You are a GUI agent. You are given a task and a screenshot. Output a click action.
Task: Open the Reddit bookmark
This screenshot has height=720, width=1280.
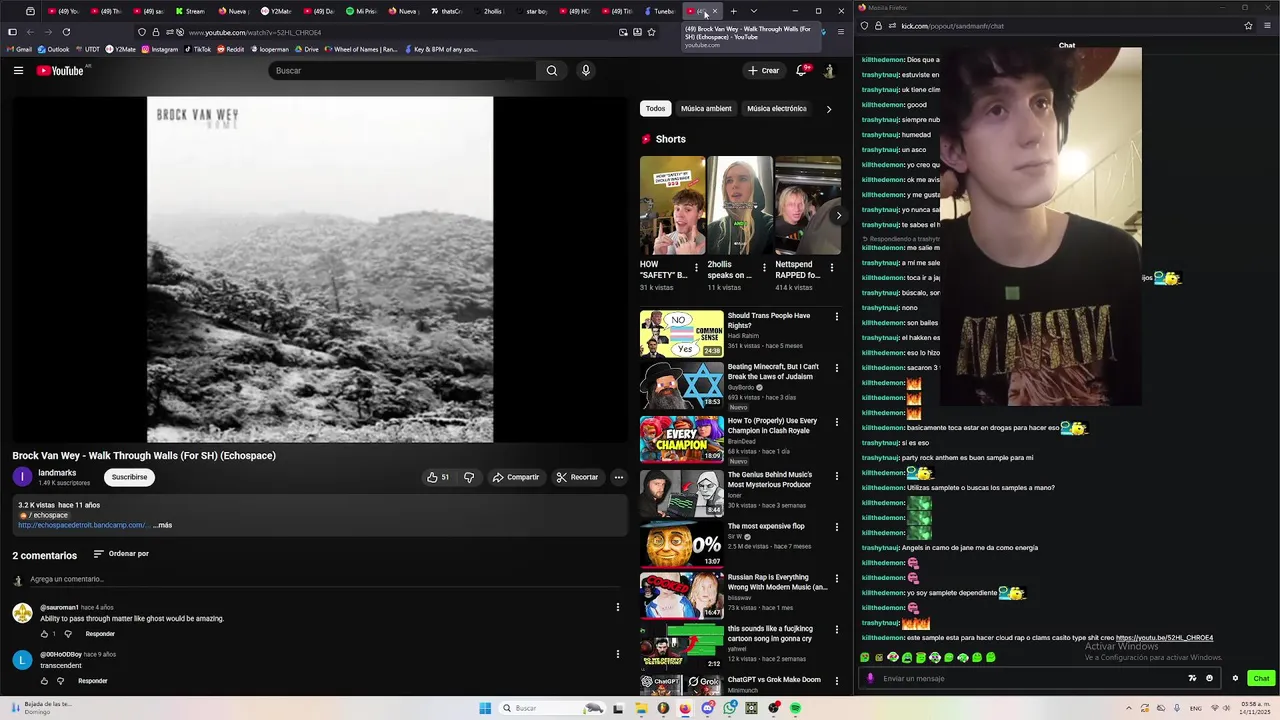point(231,49)
